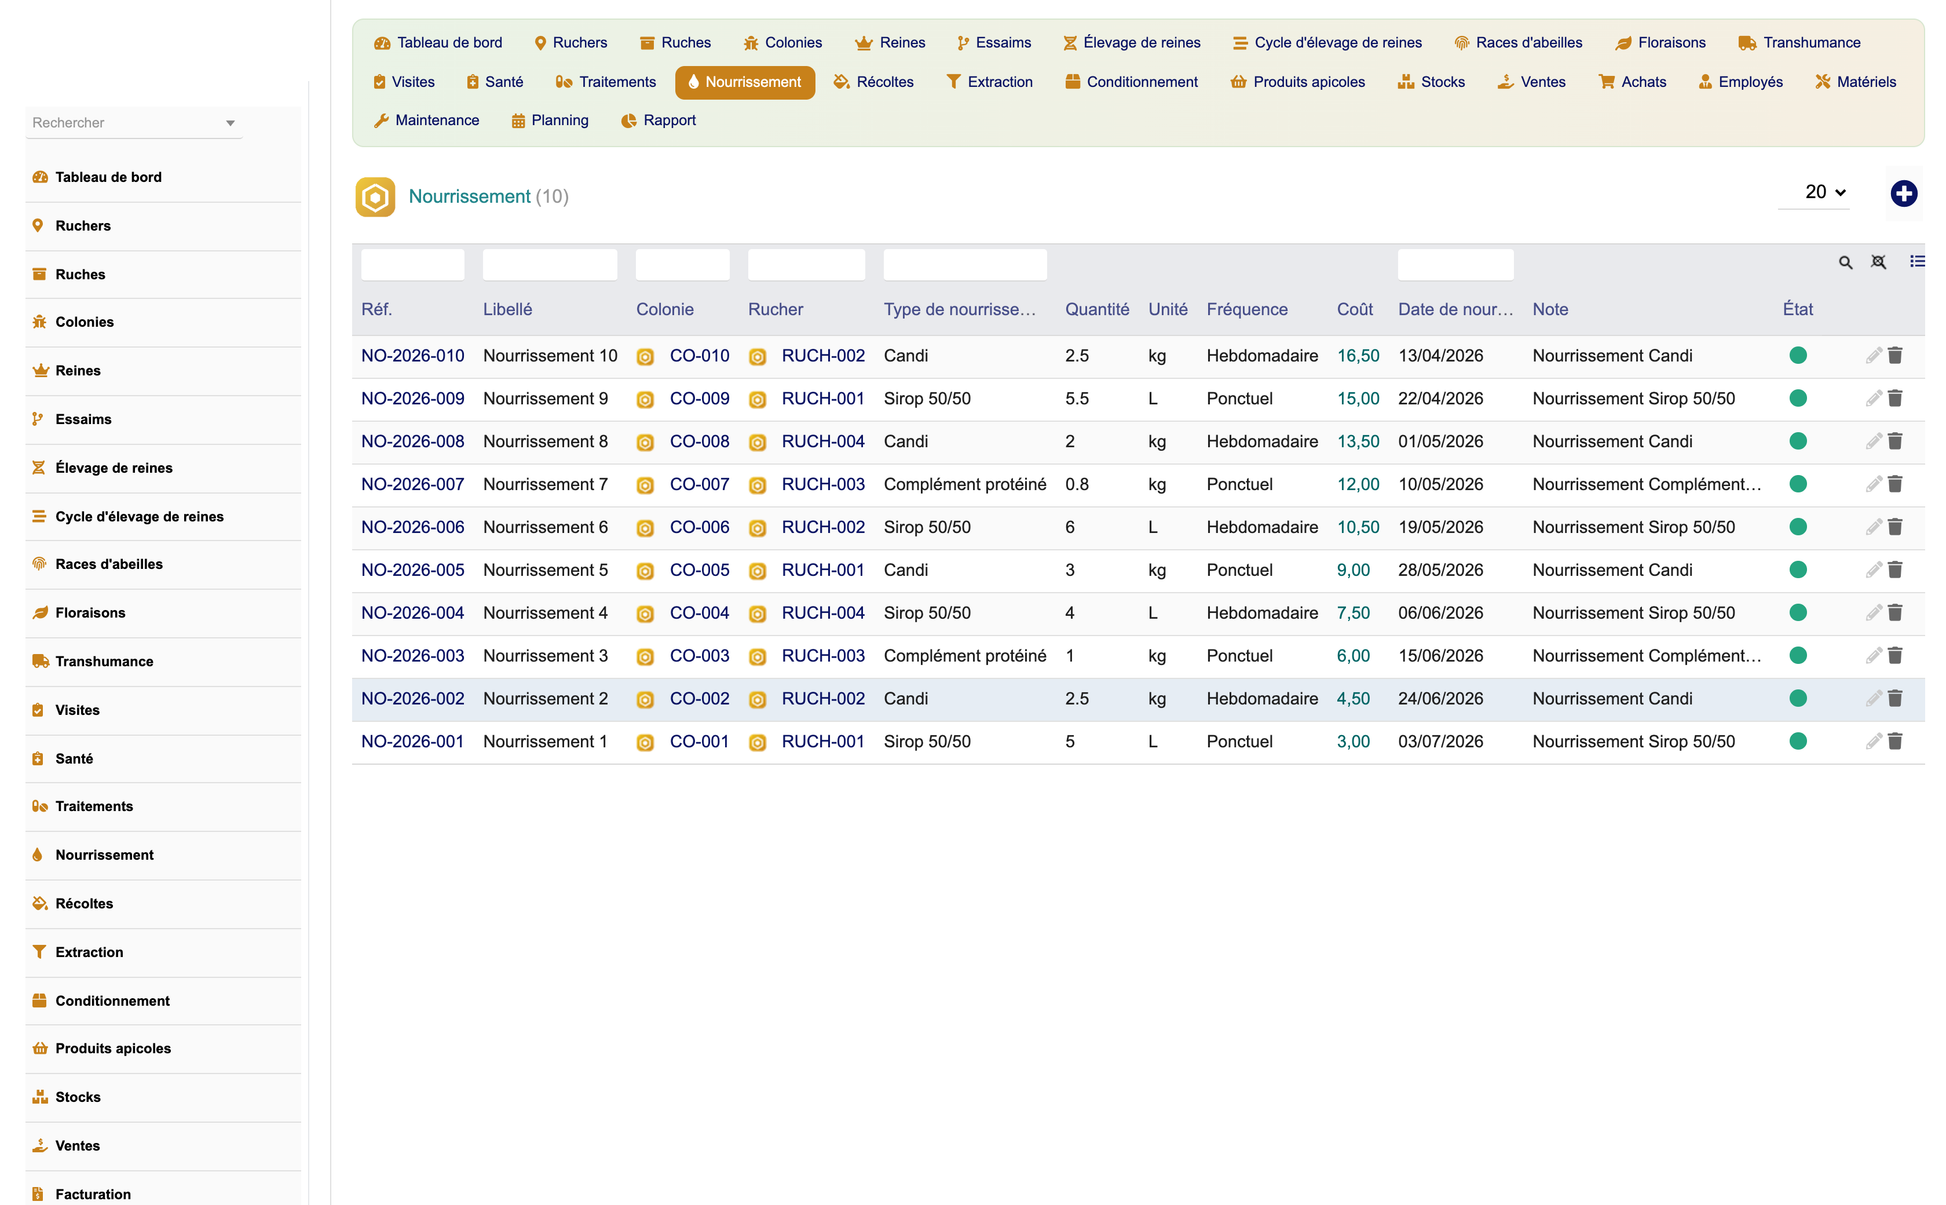The height and width of the screenshot is (1205, 1946).
Task: Click the Nourrissement hexagon module icon
Action: 375,197
